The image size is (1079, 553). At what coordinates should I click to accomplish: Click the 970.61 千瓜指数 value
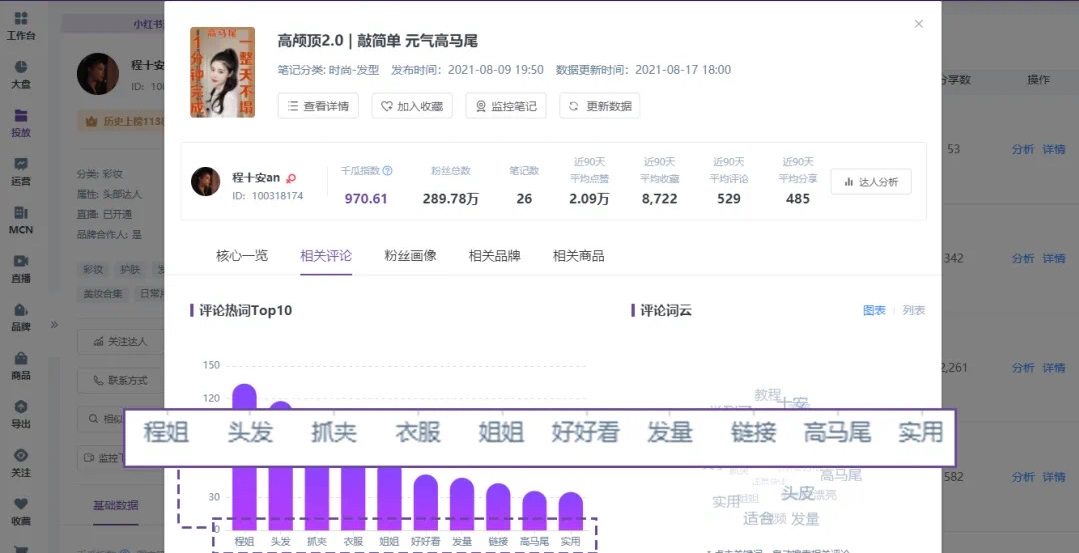click(366, 199)
